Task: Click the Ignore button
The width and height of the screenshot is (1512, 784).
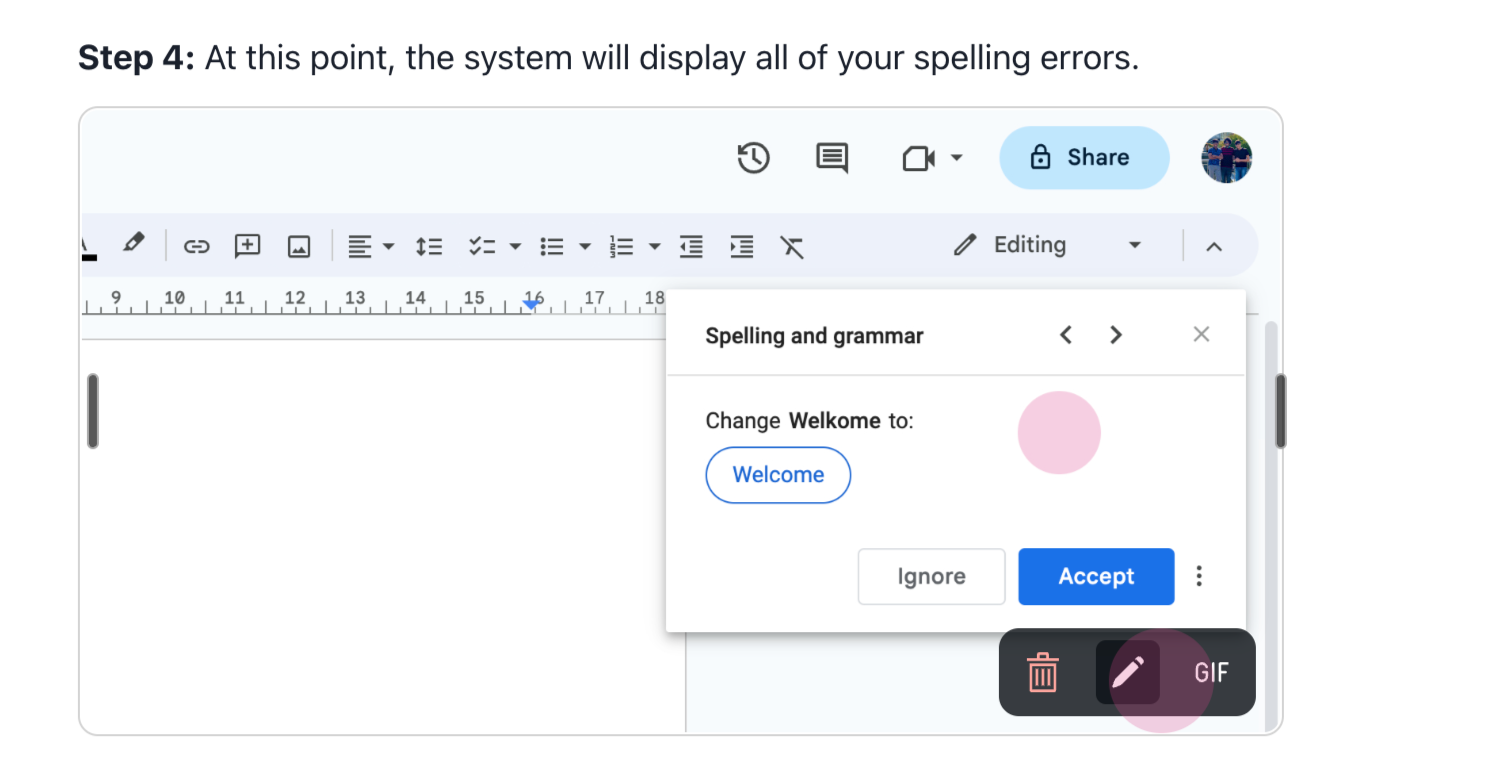Action: (x=931, y=576)
